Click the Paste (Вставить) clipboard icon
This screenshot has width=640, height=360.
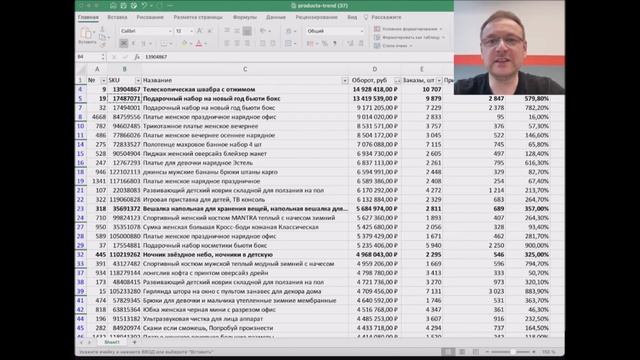86,33
